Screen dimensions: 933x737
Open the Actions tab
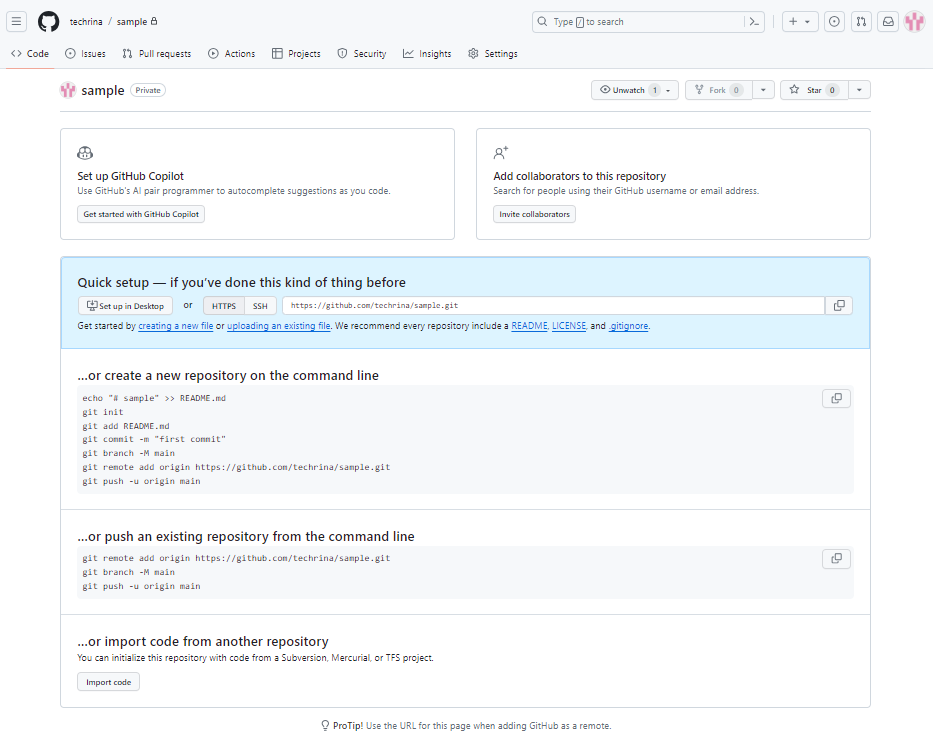231,54
